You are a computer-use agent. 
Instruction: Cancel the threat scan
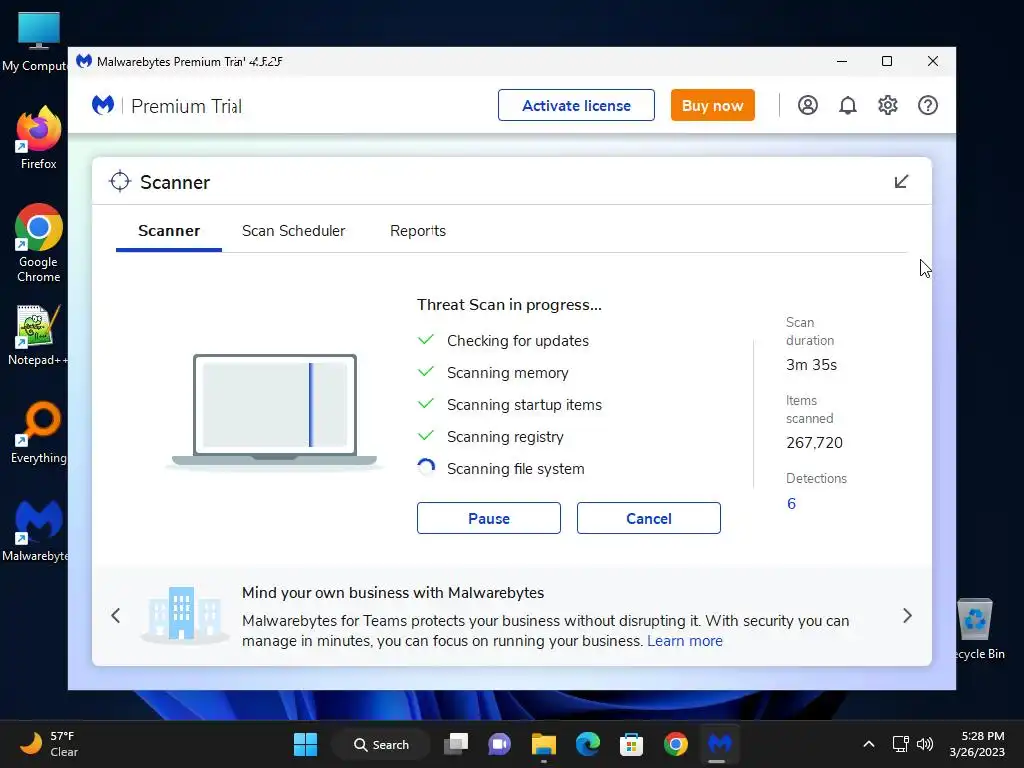648,518
